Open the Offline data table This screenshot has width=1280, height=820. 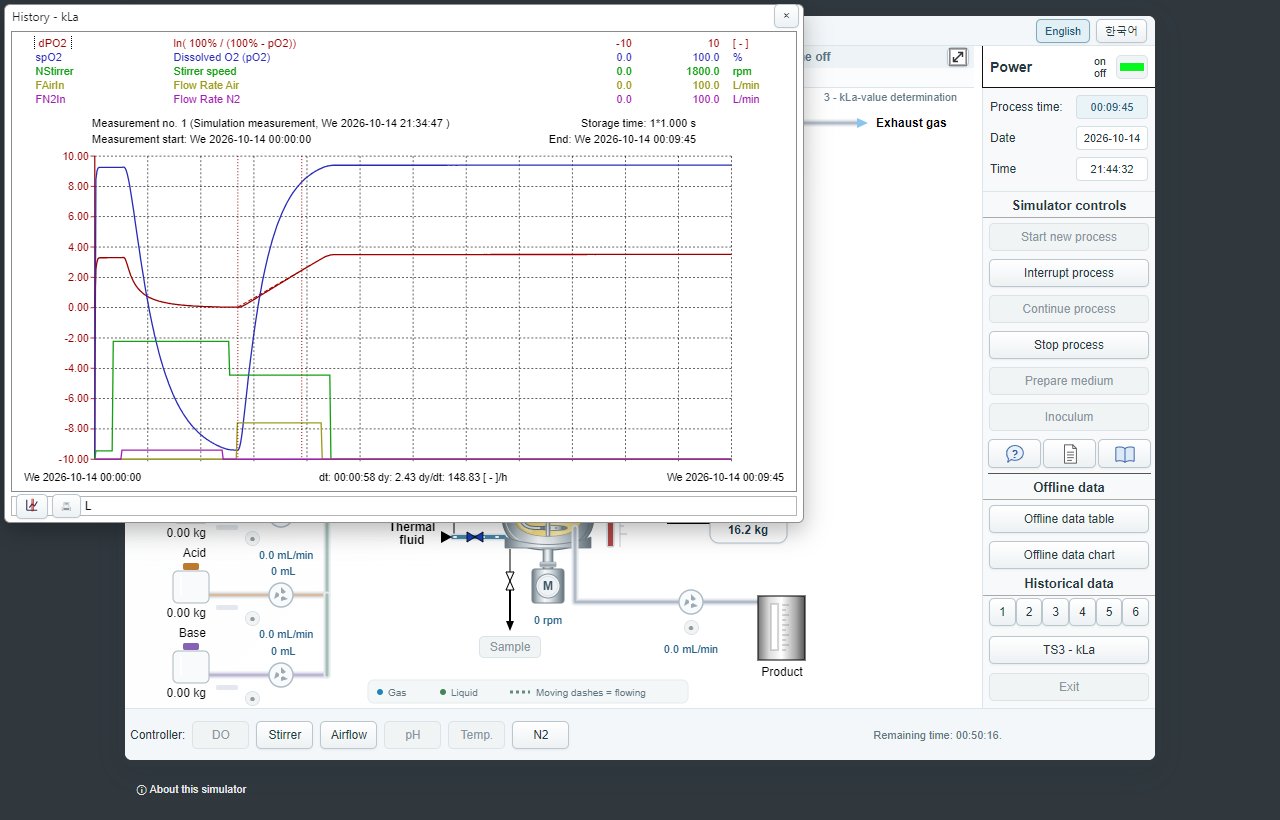1068,519
